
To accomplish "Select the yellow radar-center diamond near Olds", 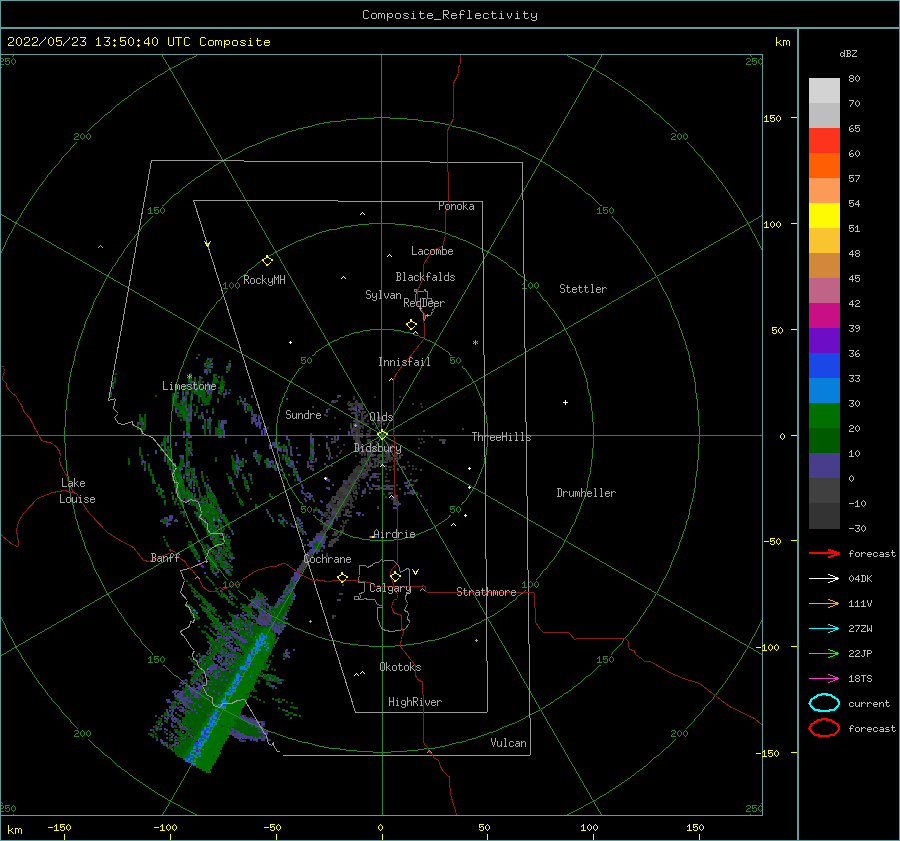I will coord(382,435).
